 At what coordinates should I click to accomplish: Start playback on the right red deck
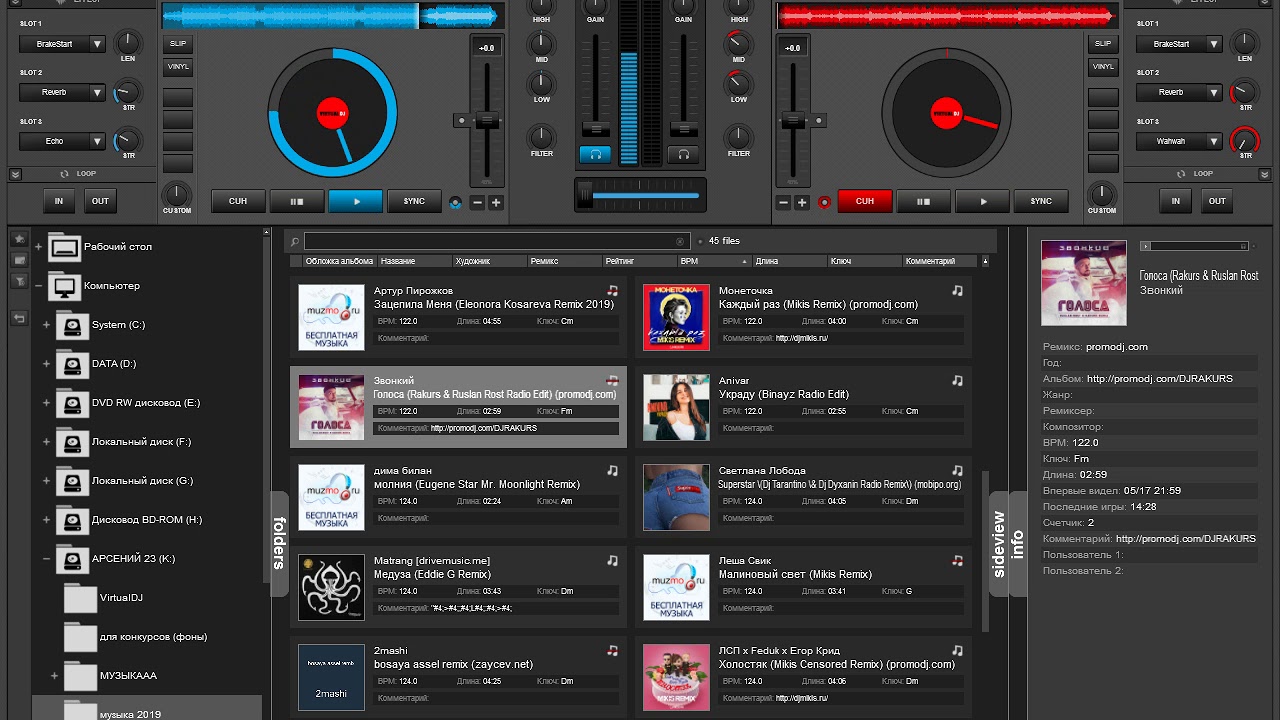pyautogui.click(x=983, y=201)
